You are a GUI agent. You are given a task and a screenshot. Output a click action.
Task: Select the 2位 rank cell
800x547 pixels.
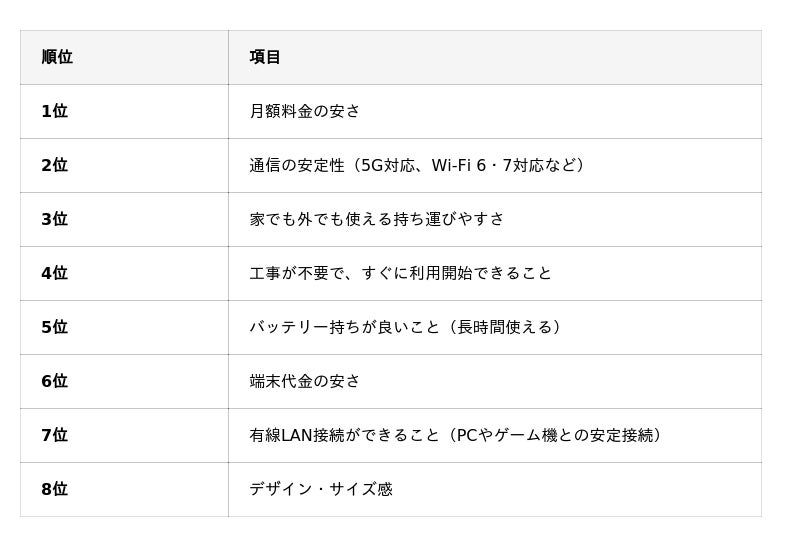tap(54, 165)
